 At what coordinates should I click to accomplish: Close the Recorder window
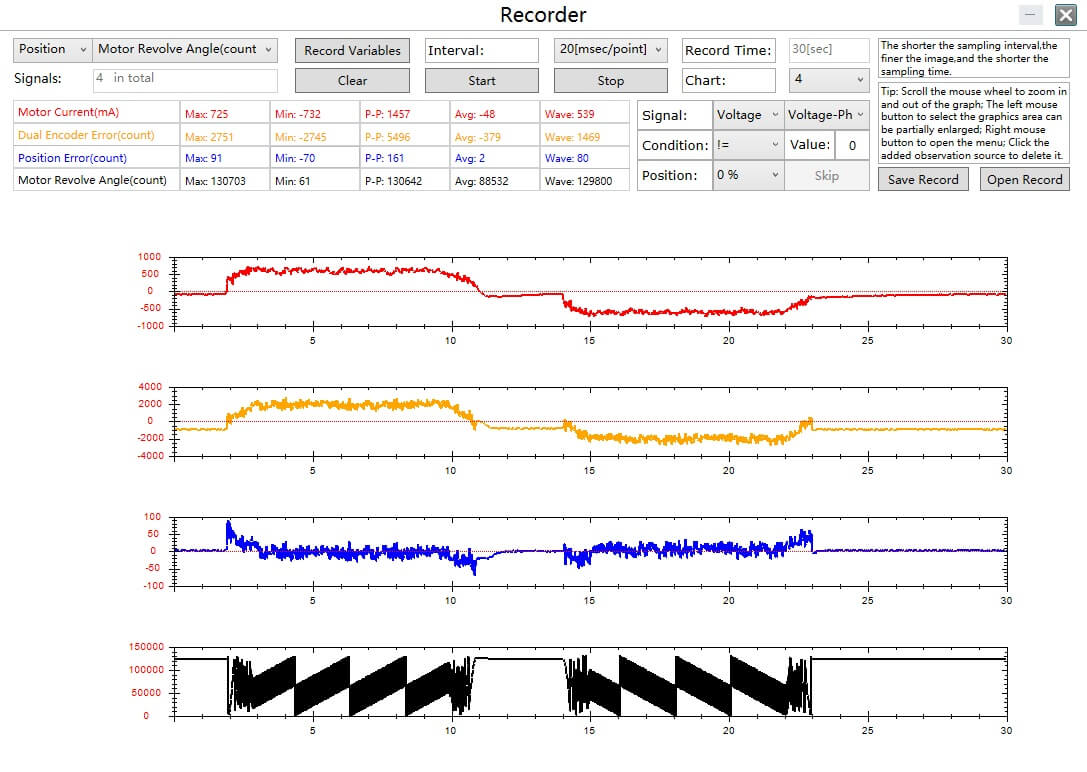coord(1065,15)
